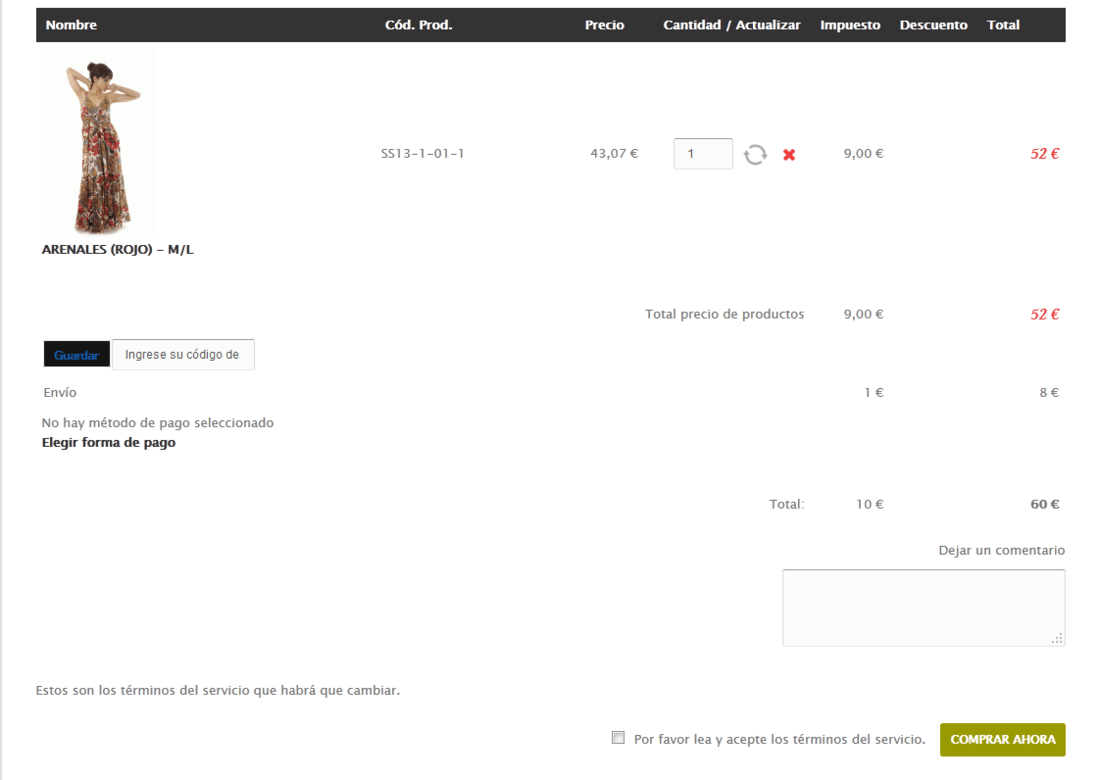Open the Elegir forma de pago link
Image resolution: width=1100 pixels, height=780 pixels.
click(x=109, y=443)
